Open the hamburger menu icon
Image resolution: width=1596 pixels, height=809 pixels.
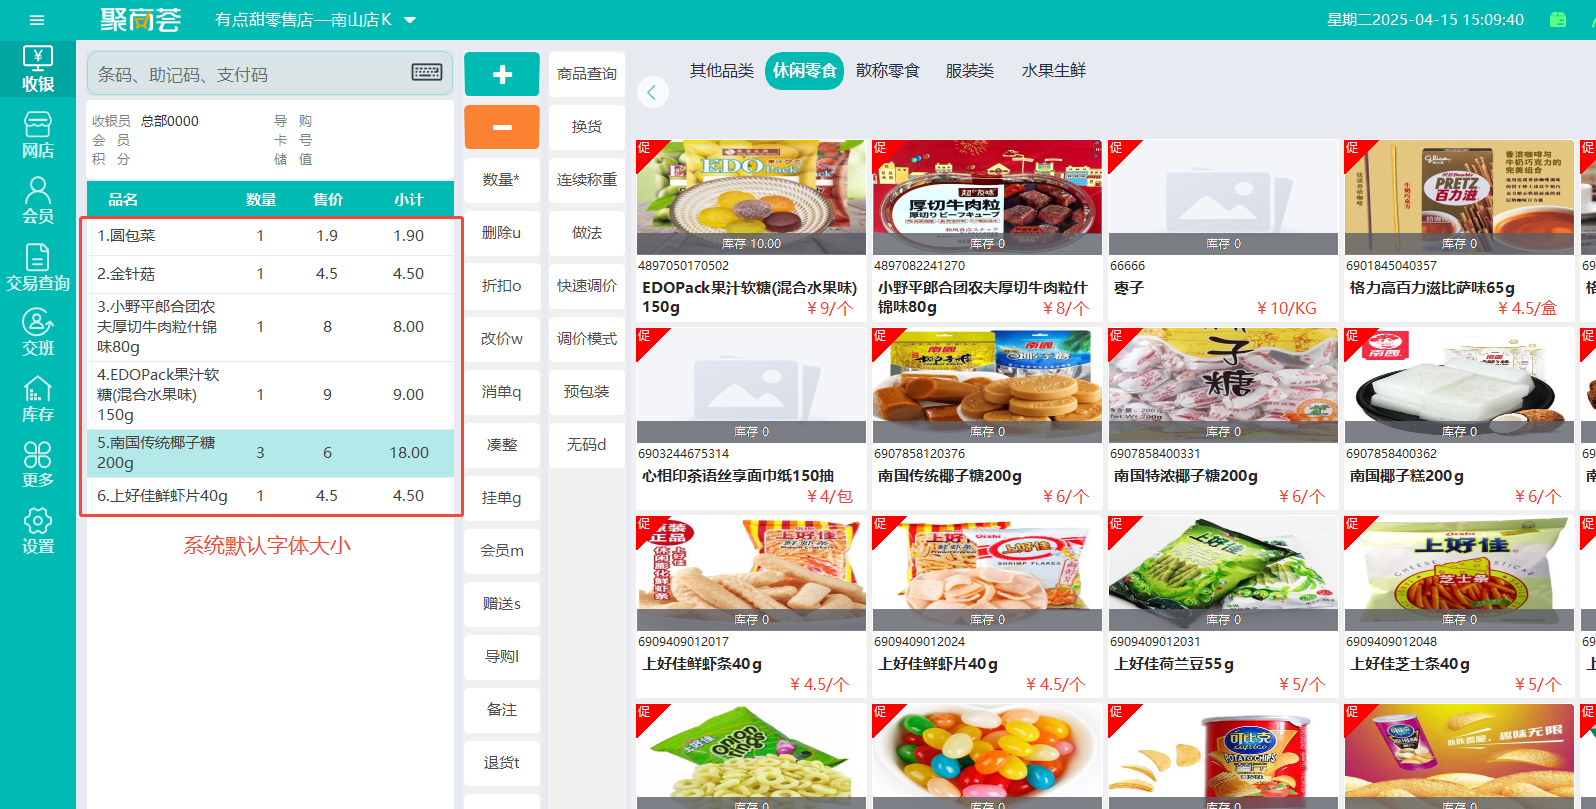tap(37, 20)
